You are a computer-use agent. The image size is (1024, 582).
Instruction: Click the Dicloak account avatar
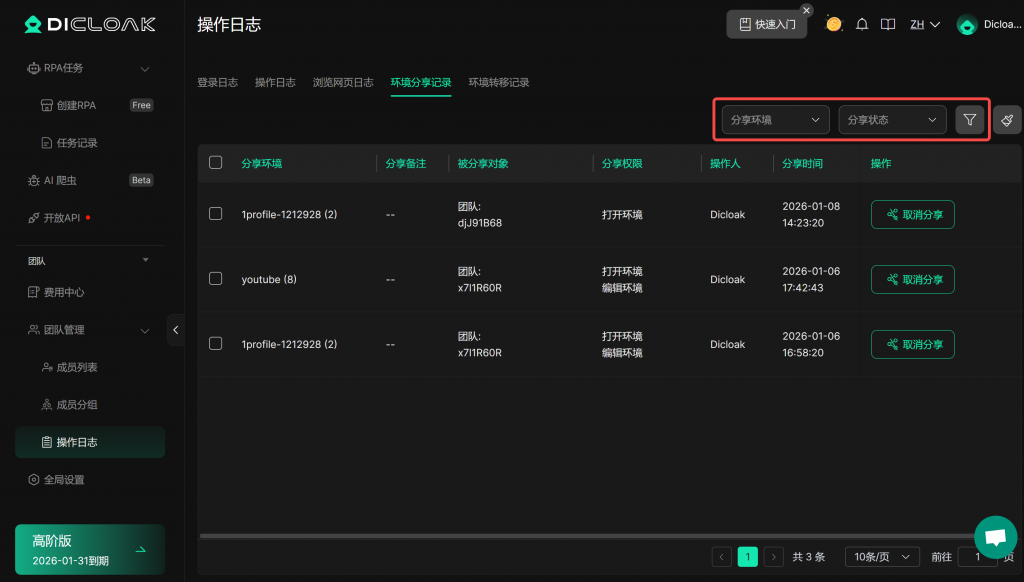click(967, 25)
